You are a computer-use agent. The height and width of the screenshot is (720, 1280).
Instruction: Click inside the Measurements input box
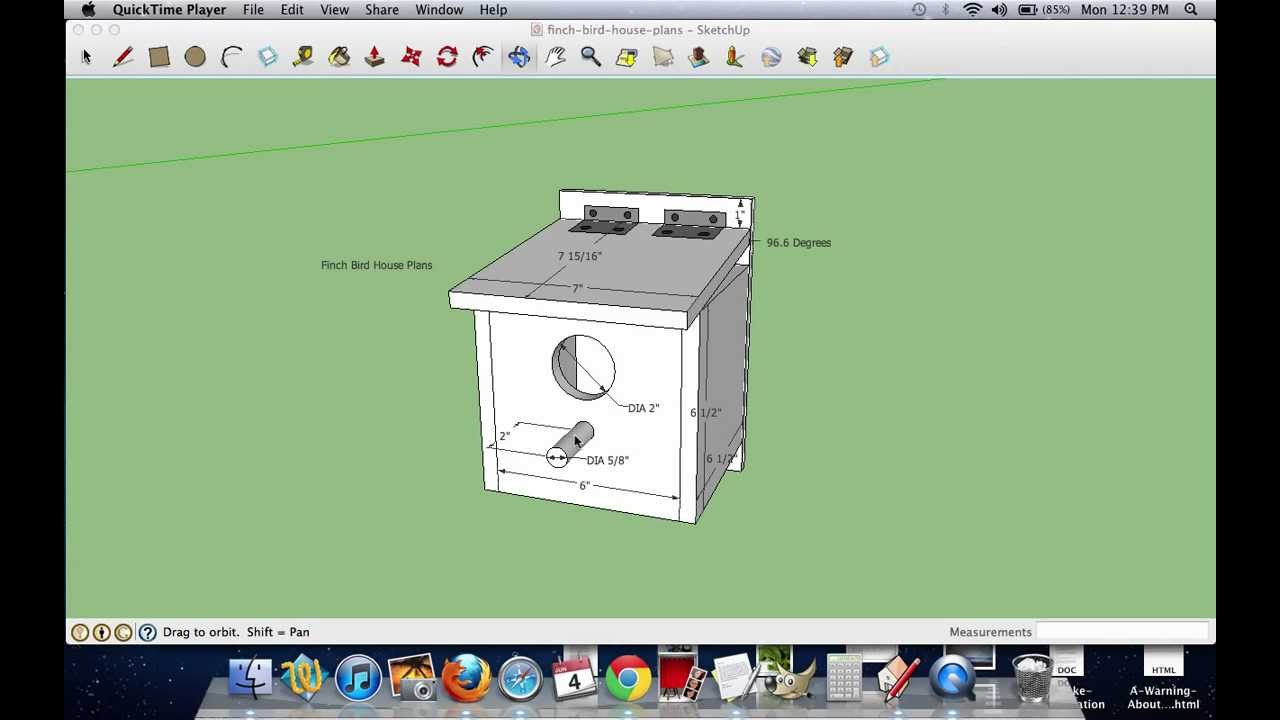[x=1120, y=632]
